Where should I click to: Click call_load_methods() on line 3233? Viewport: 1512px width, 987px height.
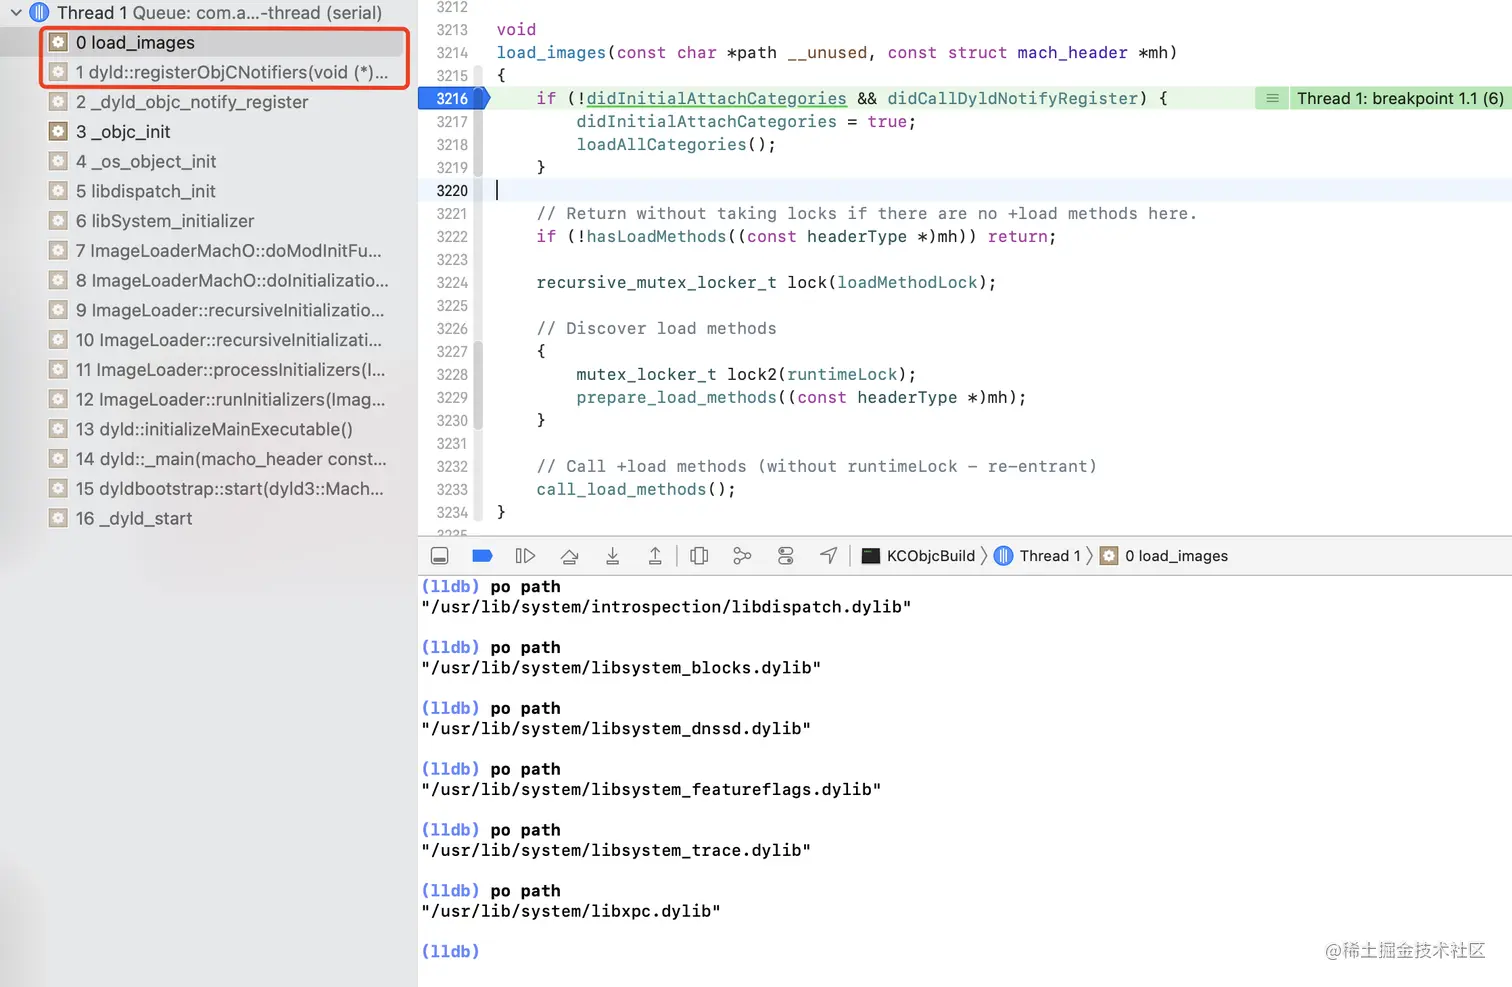pos(636,489)
